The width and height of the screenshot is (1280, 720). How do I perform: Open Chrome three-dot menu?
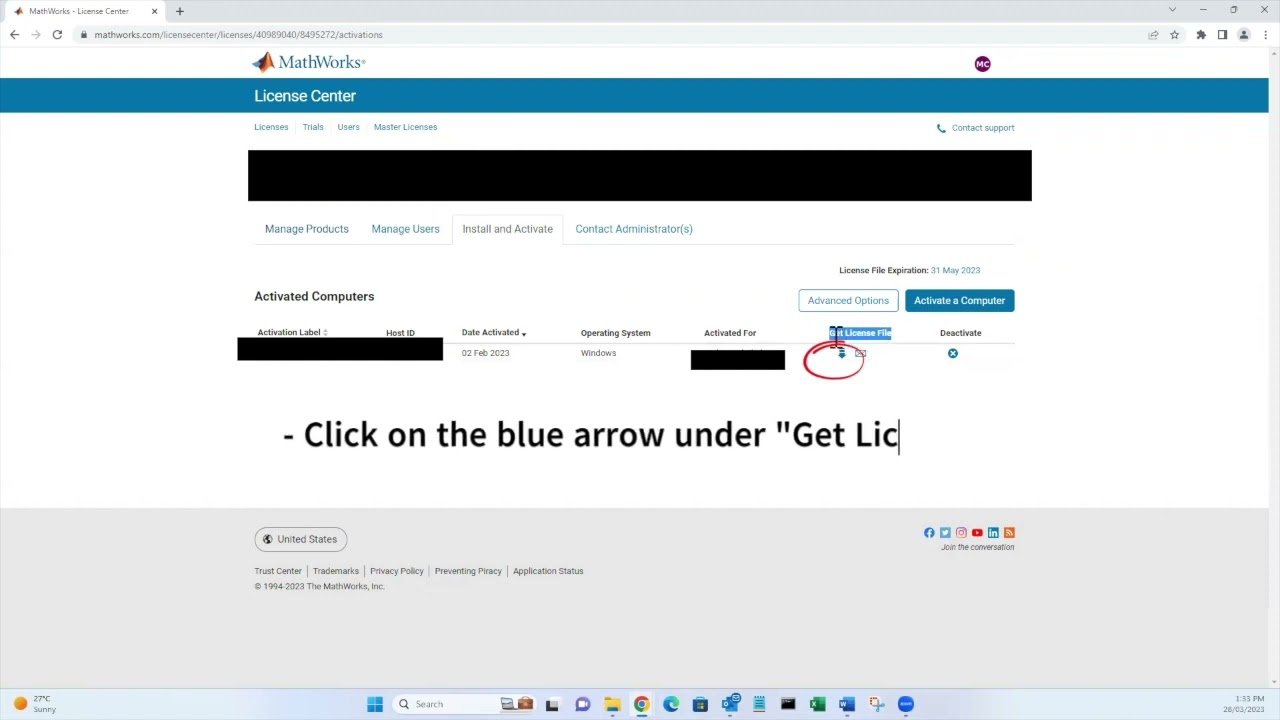(x=1265, y=35)
